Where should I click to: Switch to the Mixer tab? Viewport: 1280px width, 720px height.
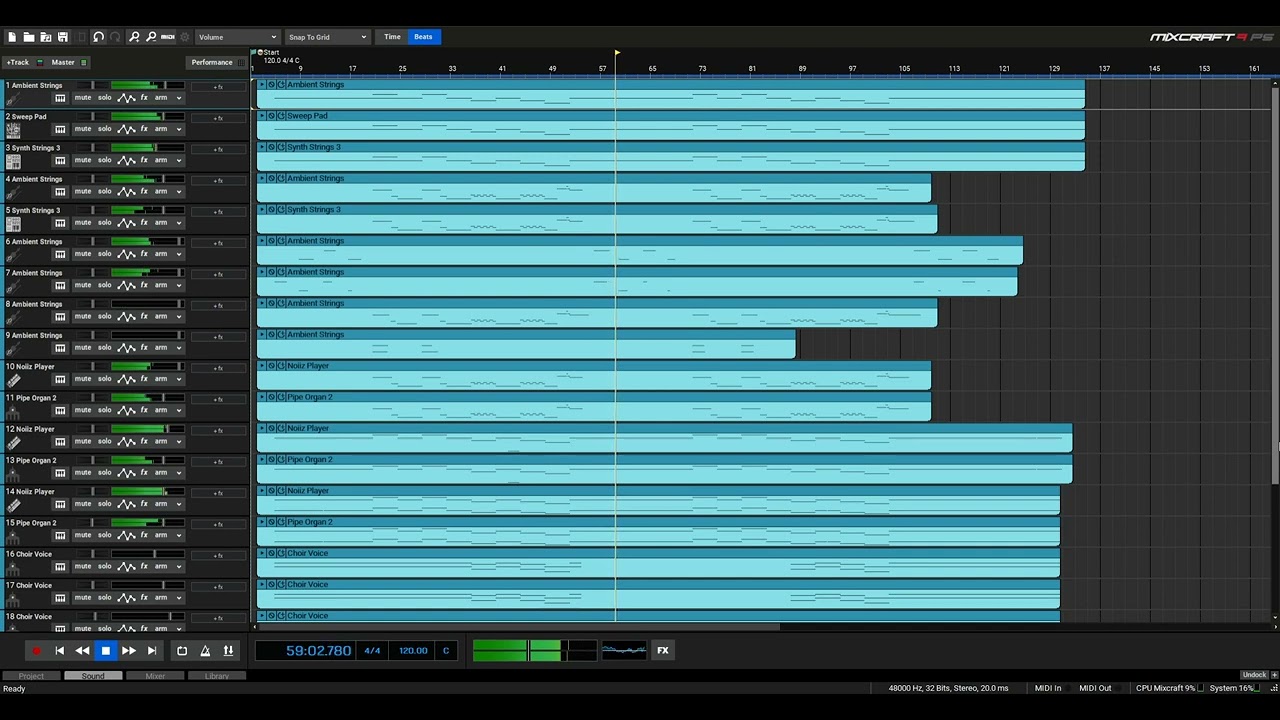point(155,676)
